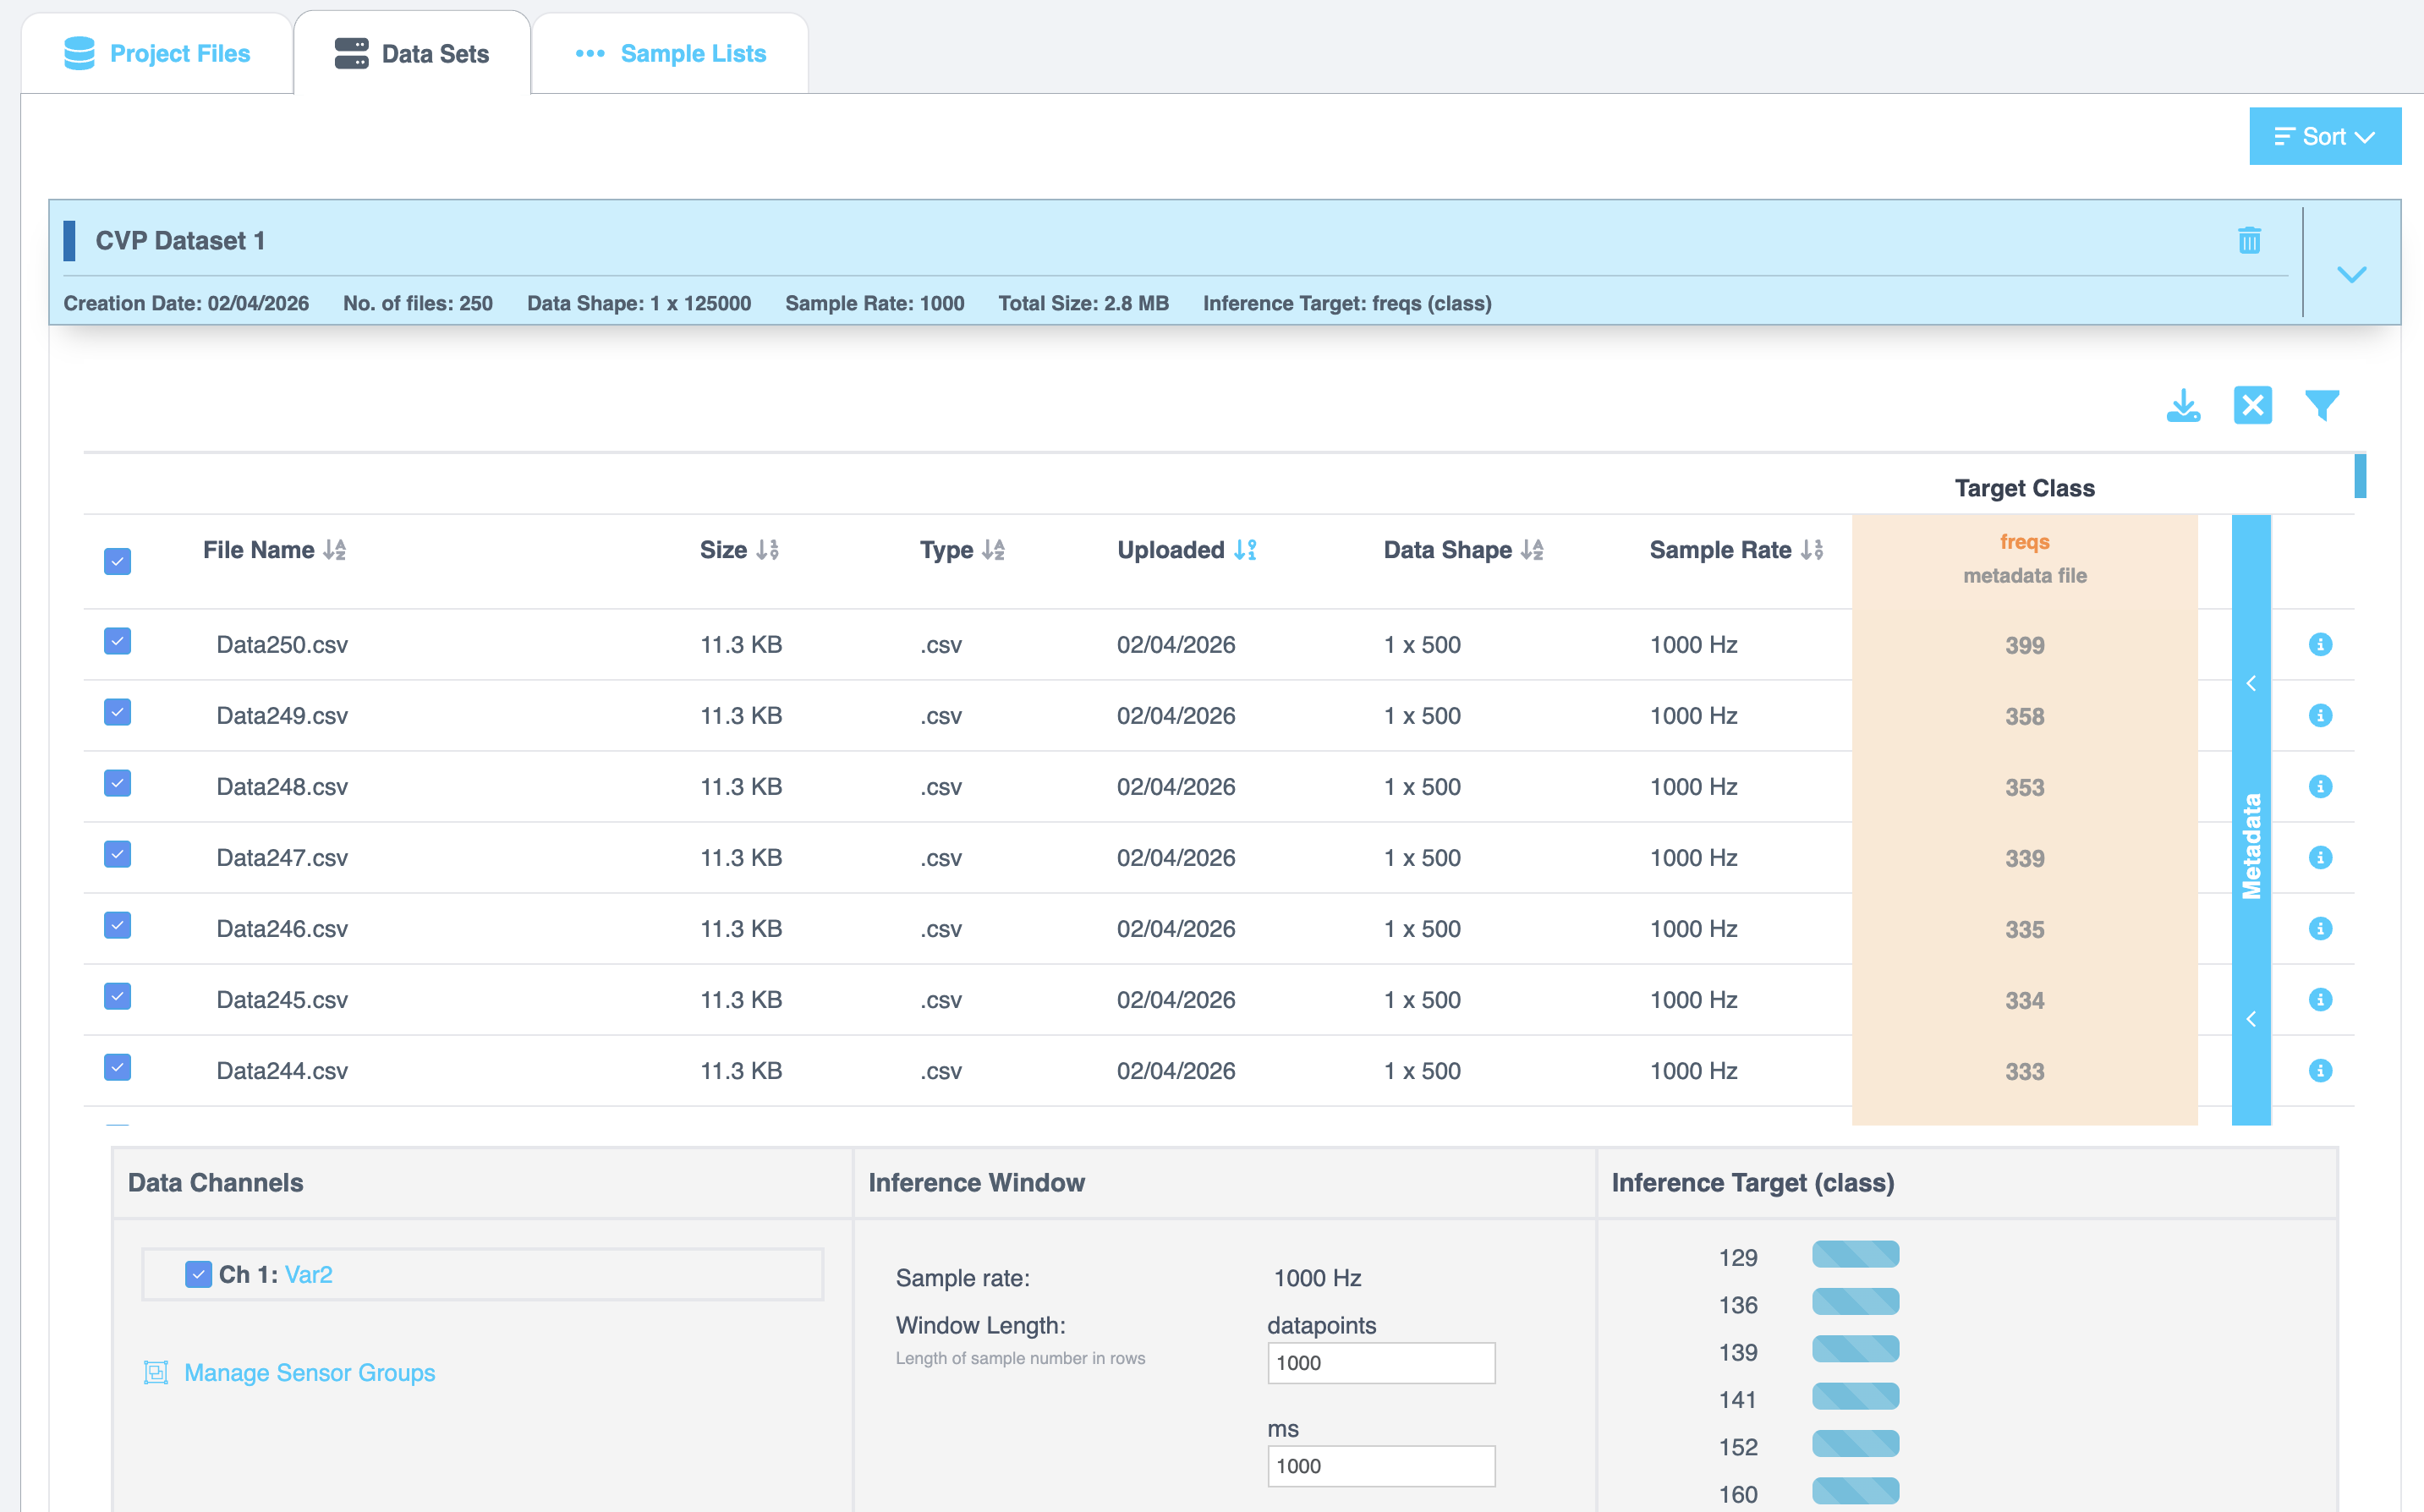Sort by Uploaded column icon
Image resolution: width=2424 pixels, height=1512 pixels.
tap(1245, 550)
